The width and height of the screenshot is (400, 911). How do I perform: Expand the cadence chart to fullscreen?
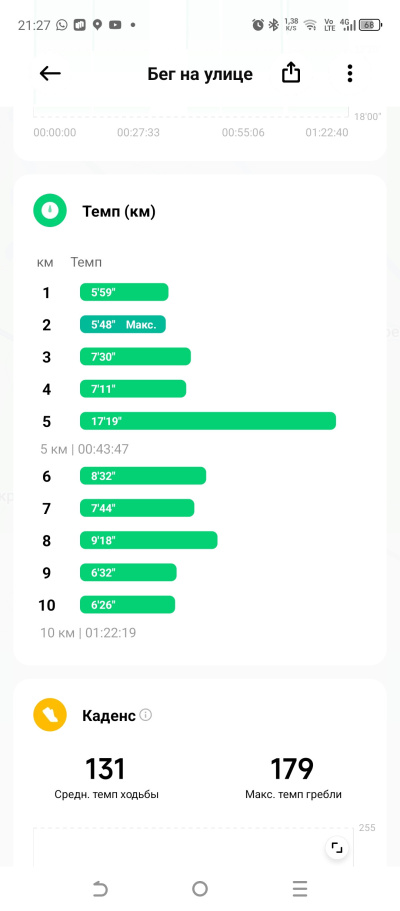coord(337,848)
